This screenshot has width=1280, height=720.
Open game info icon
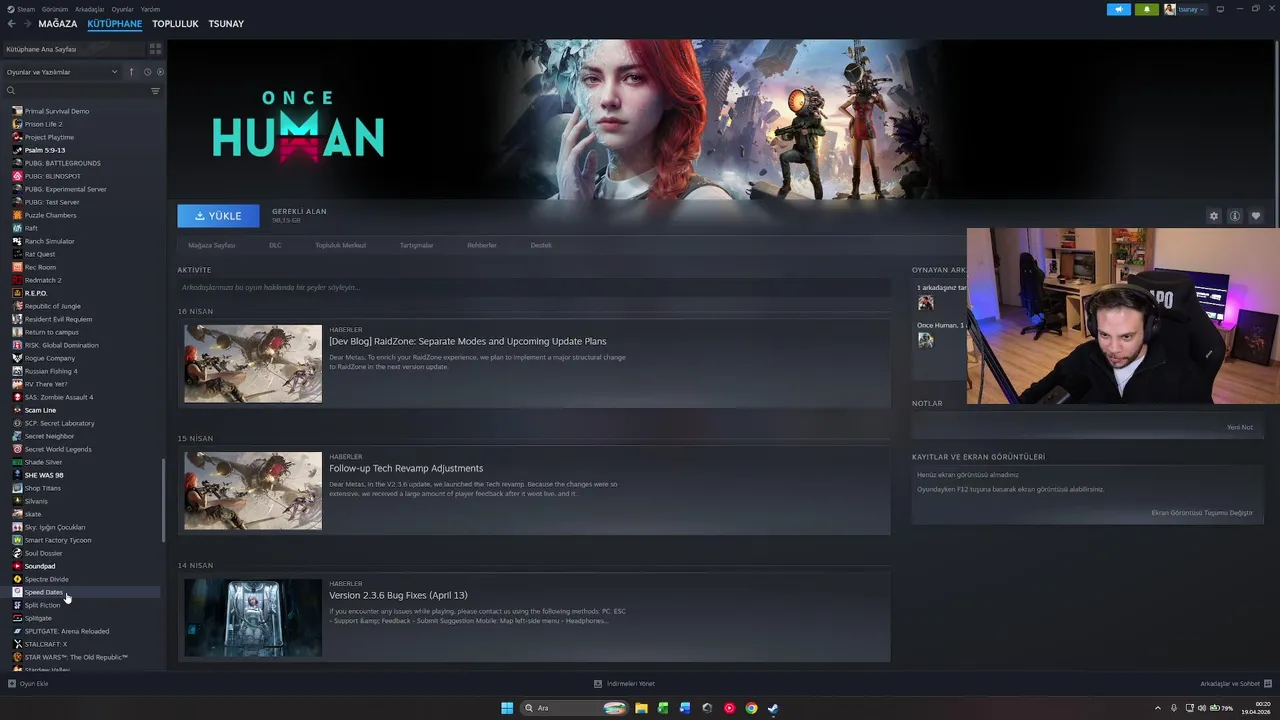pos(1235,216)
